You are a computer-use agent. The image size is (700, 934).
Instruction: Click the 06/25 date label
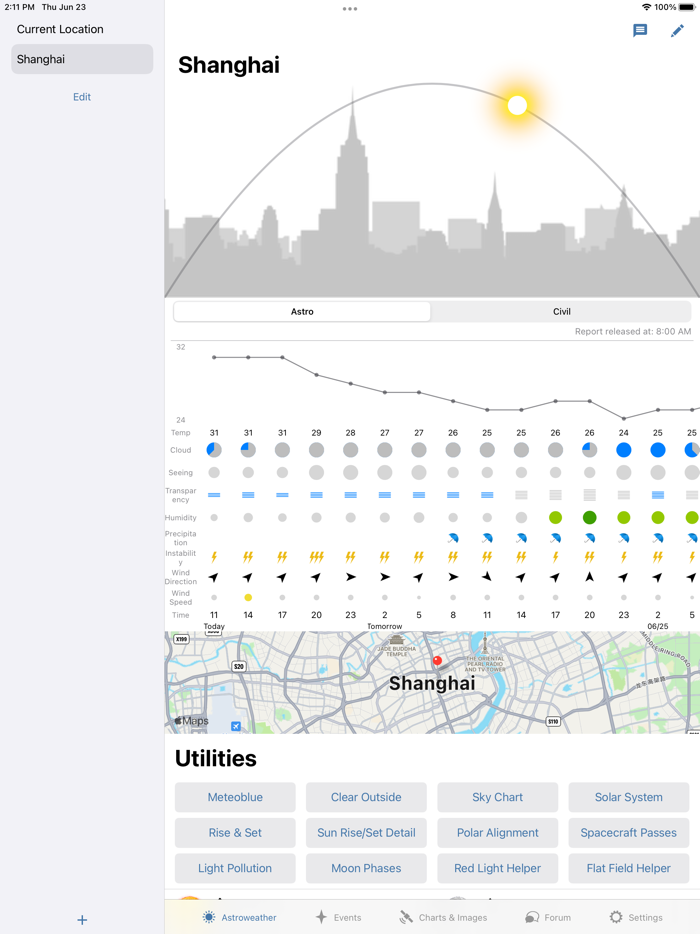click(658, 627)
